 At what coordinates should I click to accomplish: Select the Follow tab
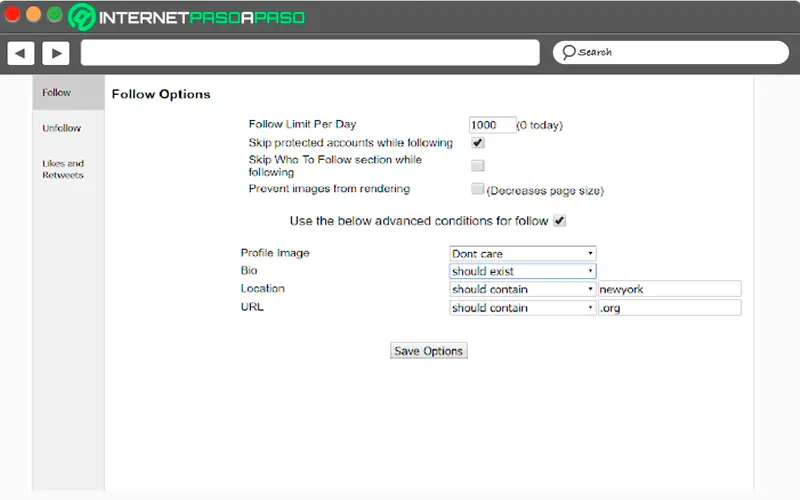click(x=57, y=93)
